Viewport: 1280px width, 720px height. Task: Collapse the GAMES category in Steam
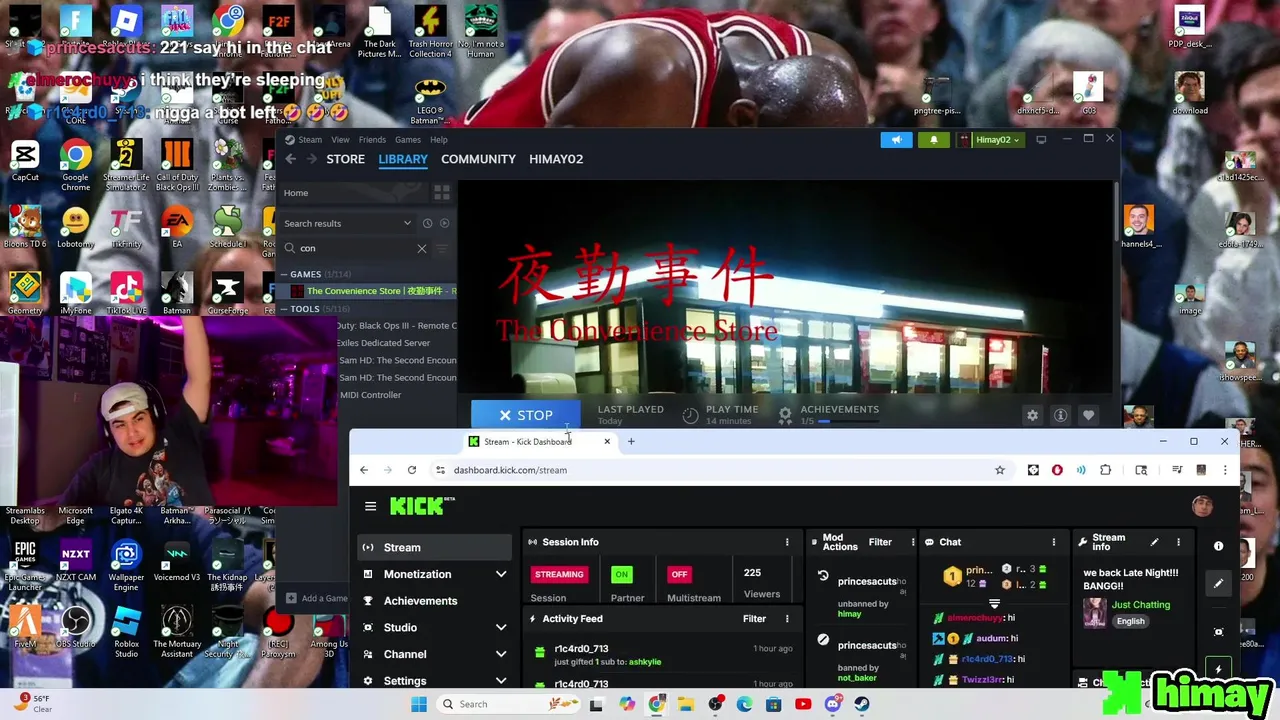pyautogui.click(x=285, y=274)
